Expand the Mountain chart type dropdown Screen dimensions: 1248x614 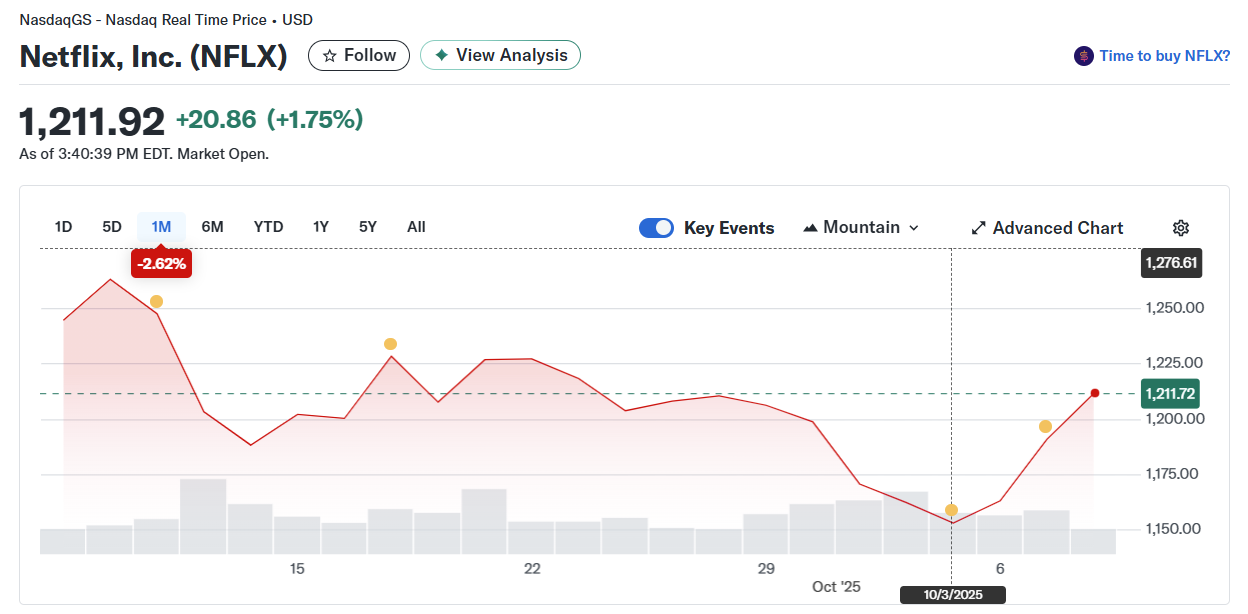(861, 228)
